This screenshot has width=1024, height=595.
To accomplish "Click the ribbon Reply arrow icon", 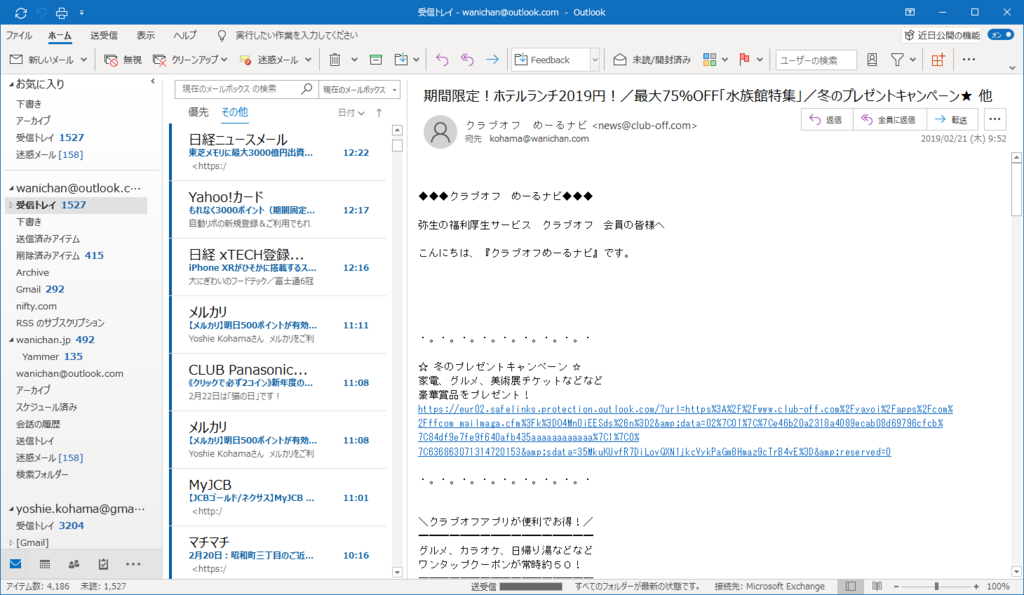I will (442, 59).
